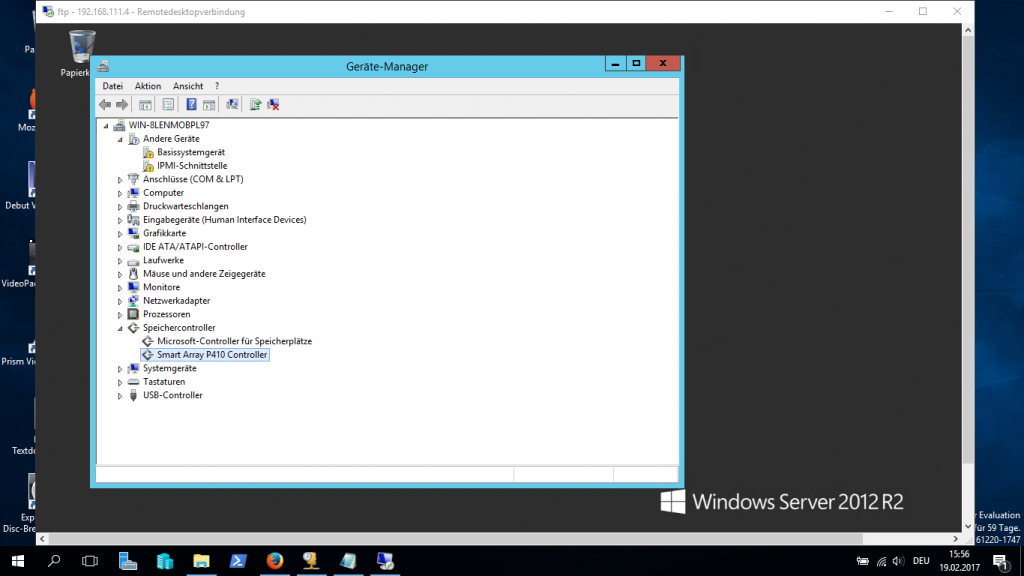This screenshot has width=1024, height=576.
Task: Click the Back arrow in Geräte-Manager toolbar
Action: [x=105, y=104]
